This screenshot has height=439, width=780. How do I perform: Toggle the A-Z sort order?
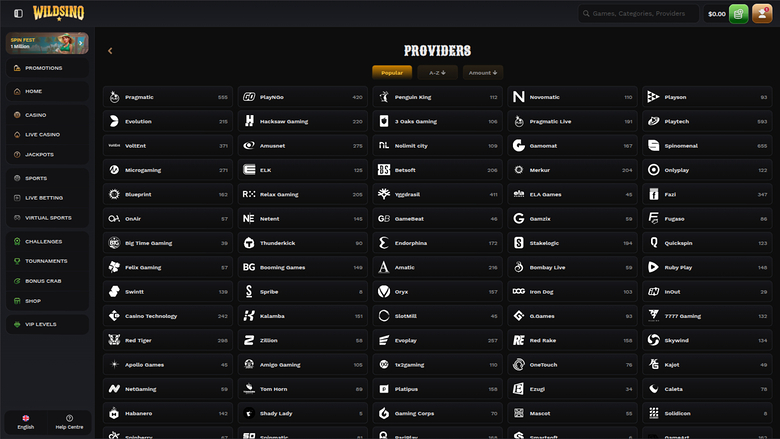coord(437,72)
